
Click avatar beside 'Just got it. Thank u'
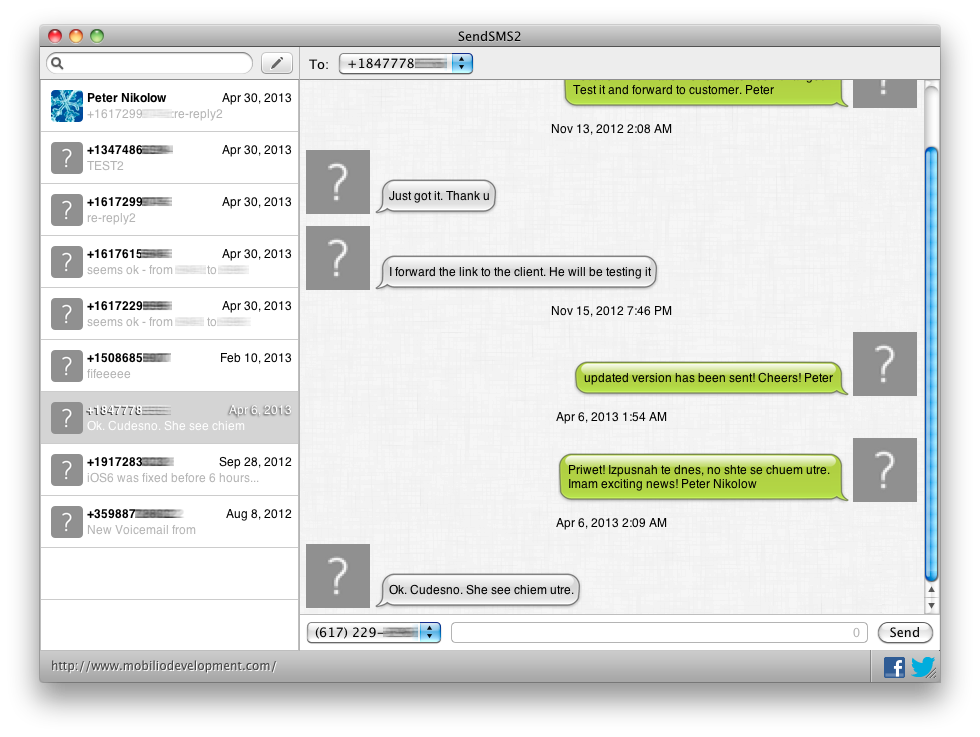pyautogui.click(x=338, y=182)
